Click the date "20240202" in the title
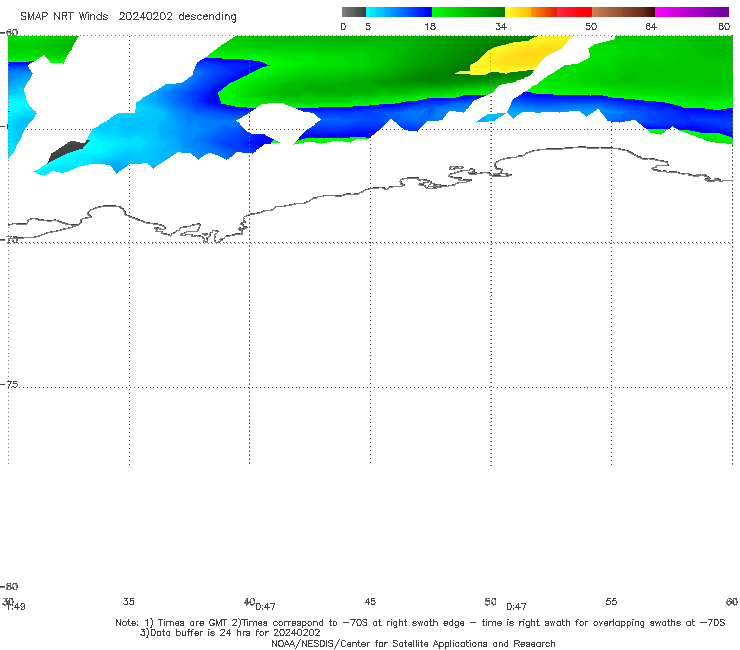 coord(146,17)
